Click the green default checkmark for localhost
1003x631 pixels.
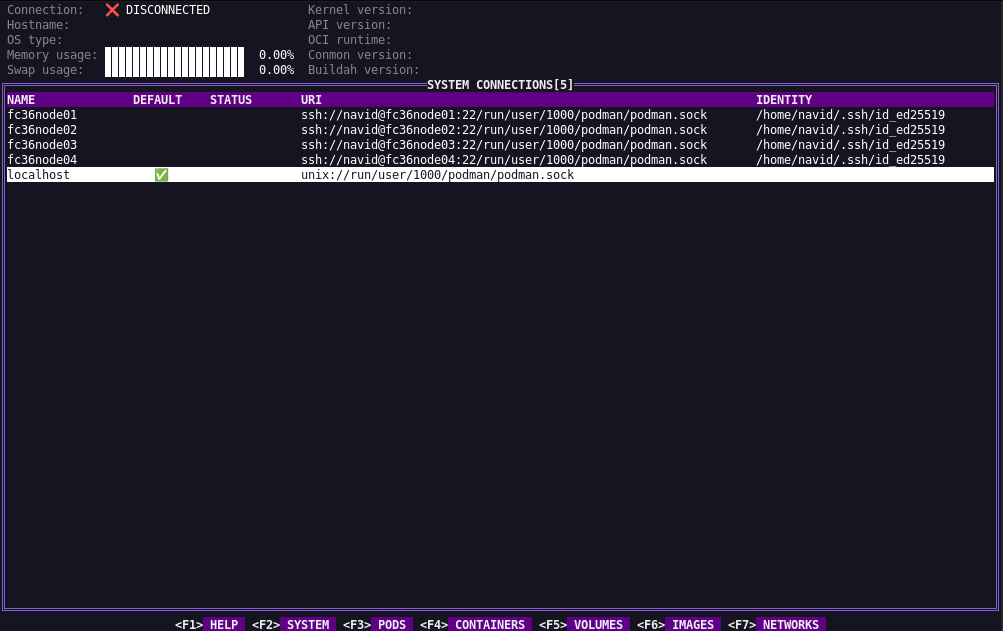[161, 175]
